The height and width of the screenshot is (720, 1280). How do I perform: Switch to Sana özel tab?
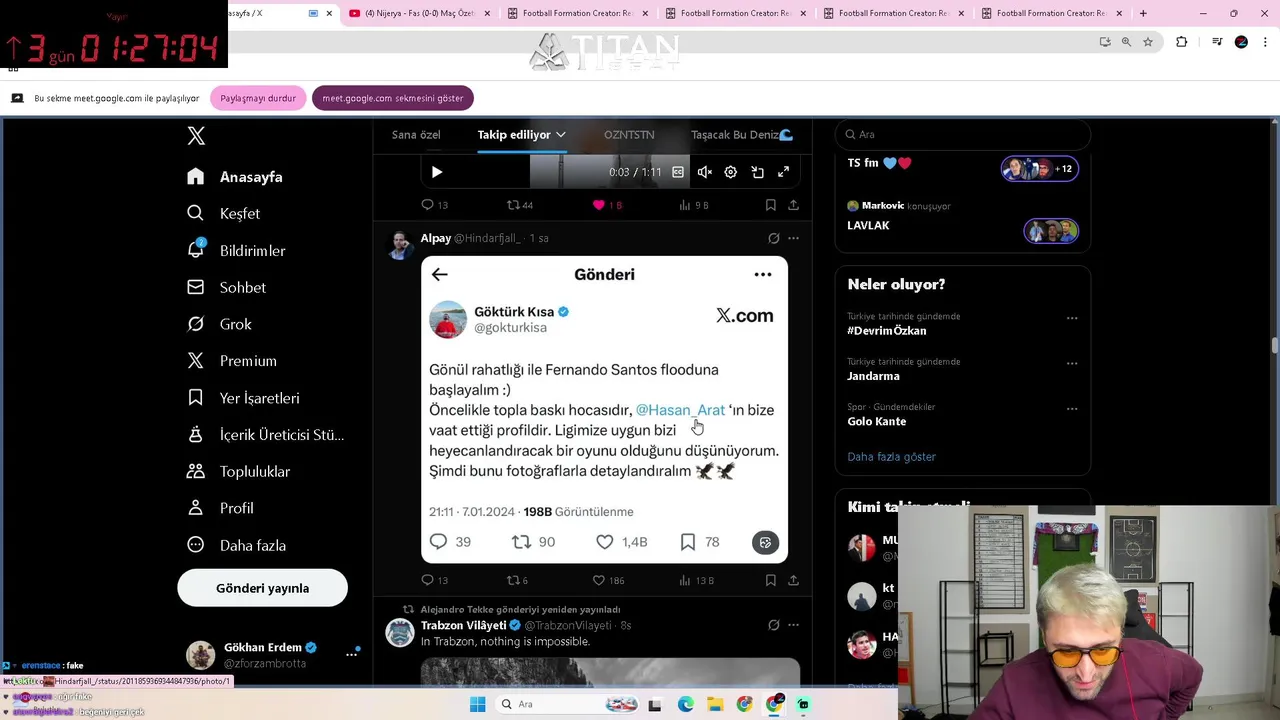(416, 134)
